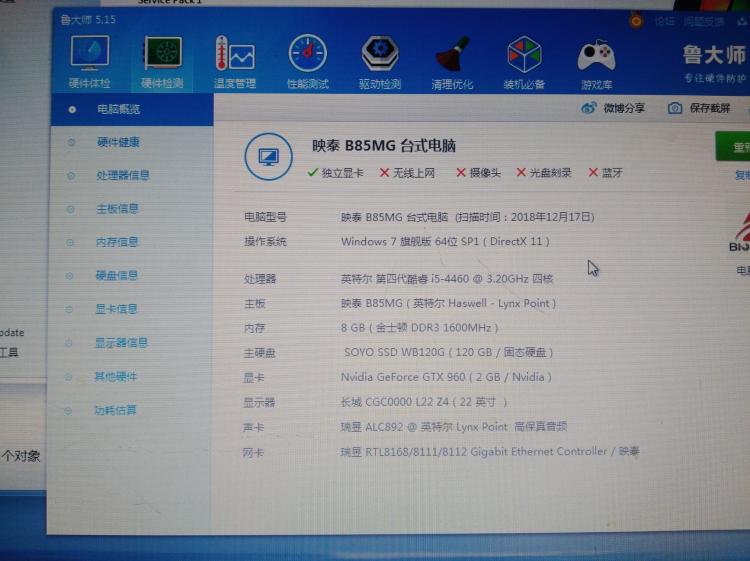This screenshot has height=561, width=750.
Task: Open 显示器信息 sidebar item
Action: pos(121,342)
